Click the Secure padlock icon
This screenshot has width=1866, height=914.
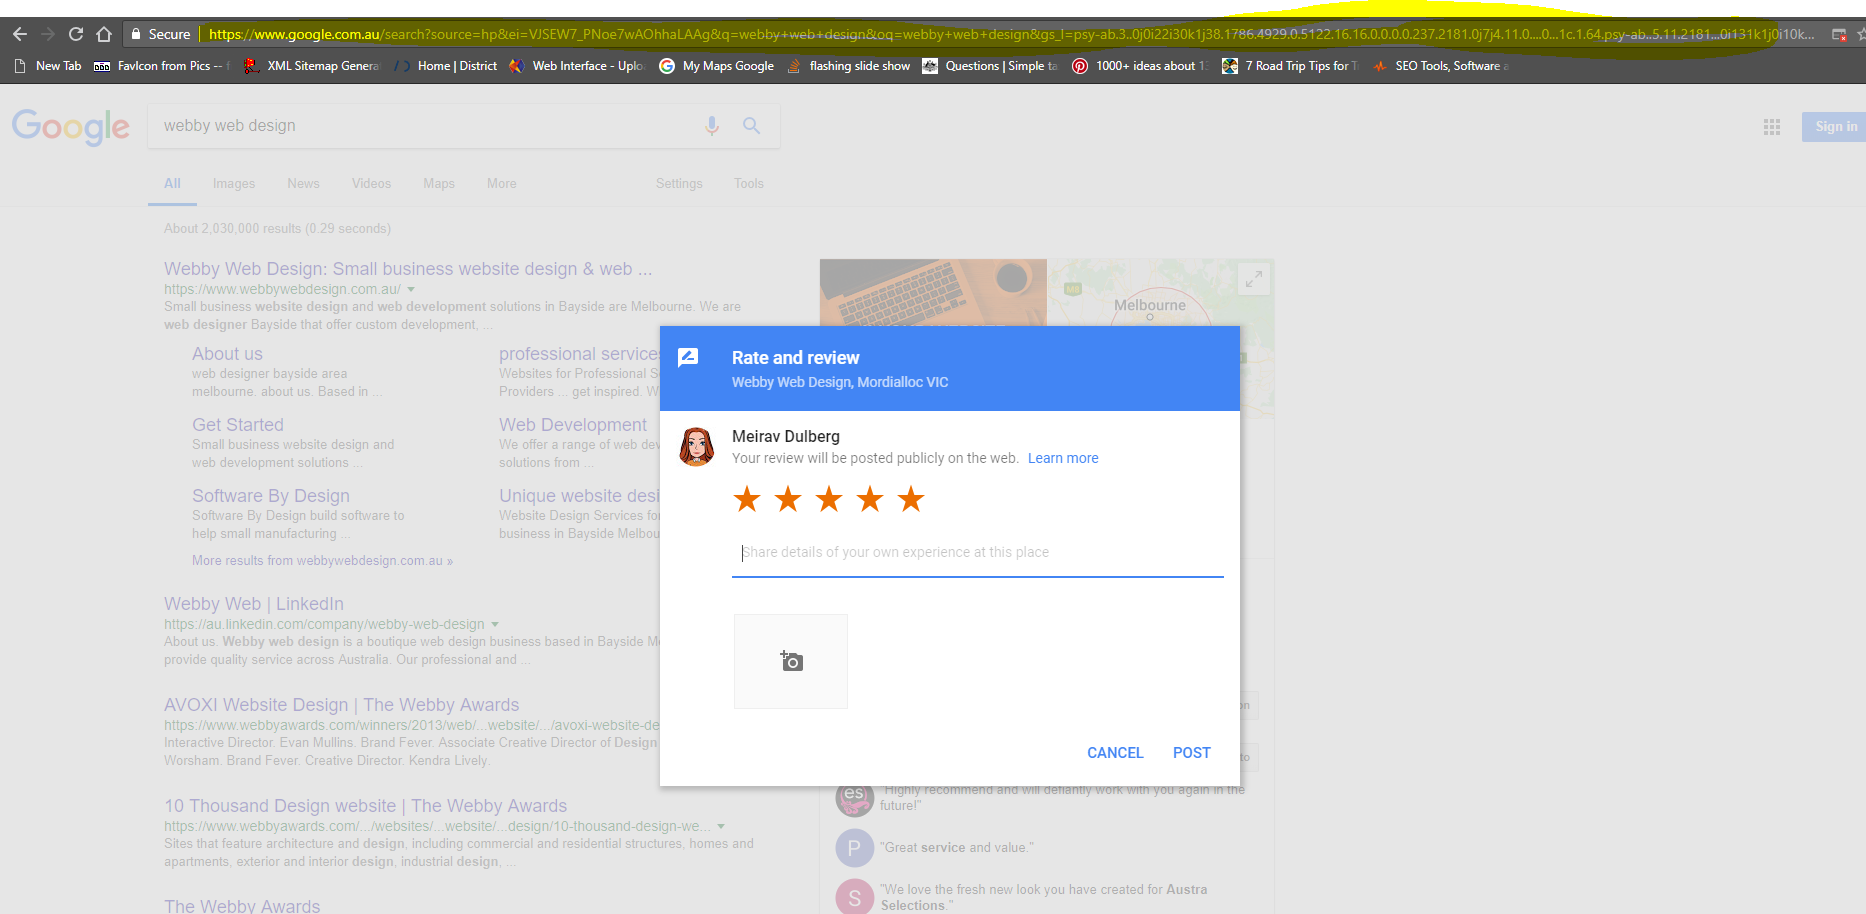point(136,34)
